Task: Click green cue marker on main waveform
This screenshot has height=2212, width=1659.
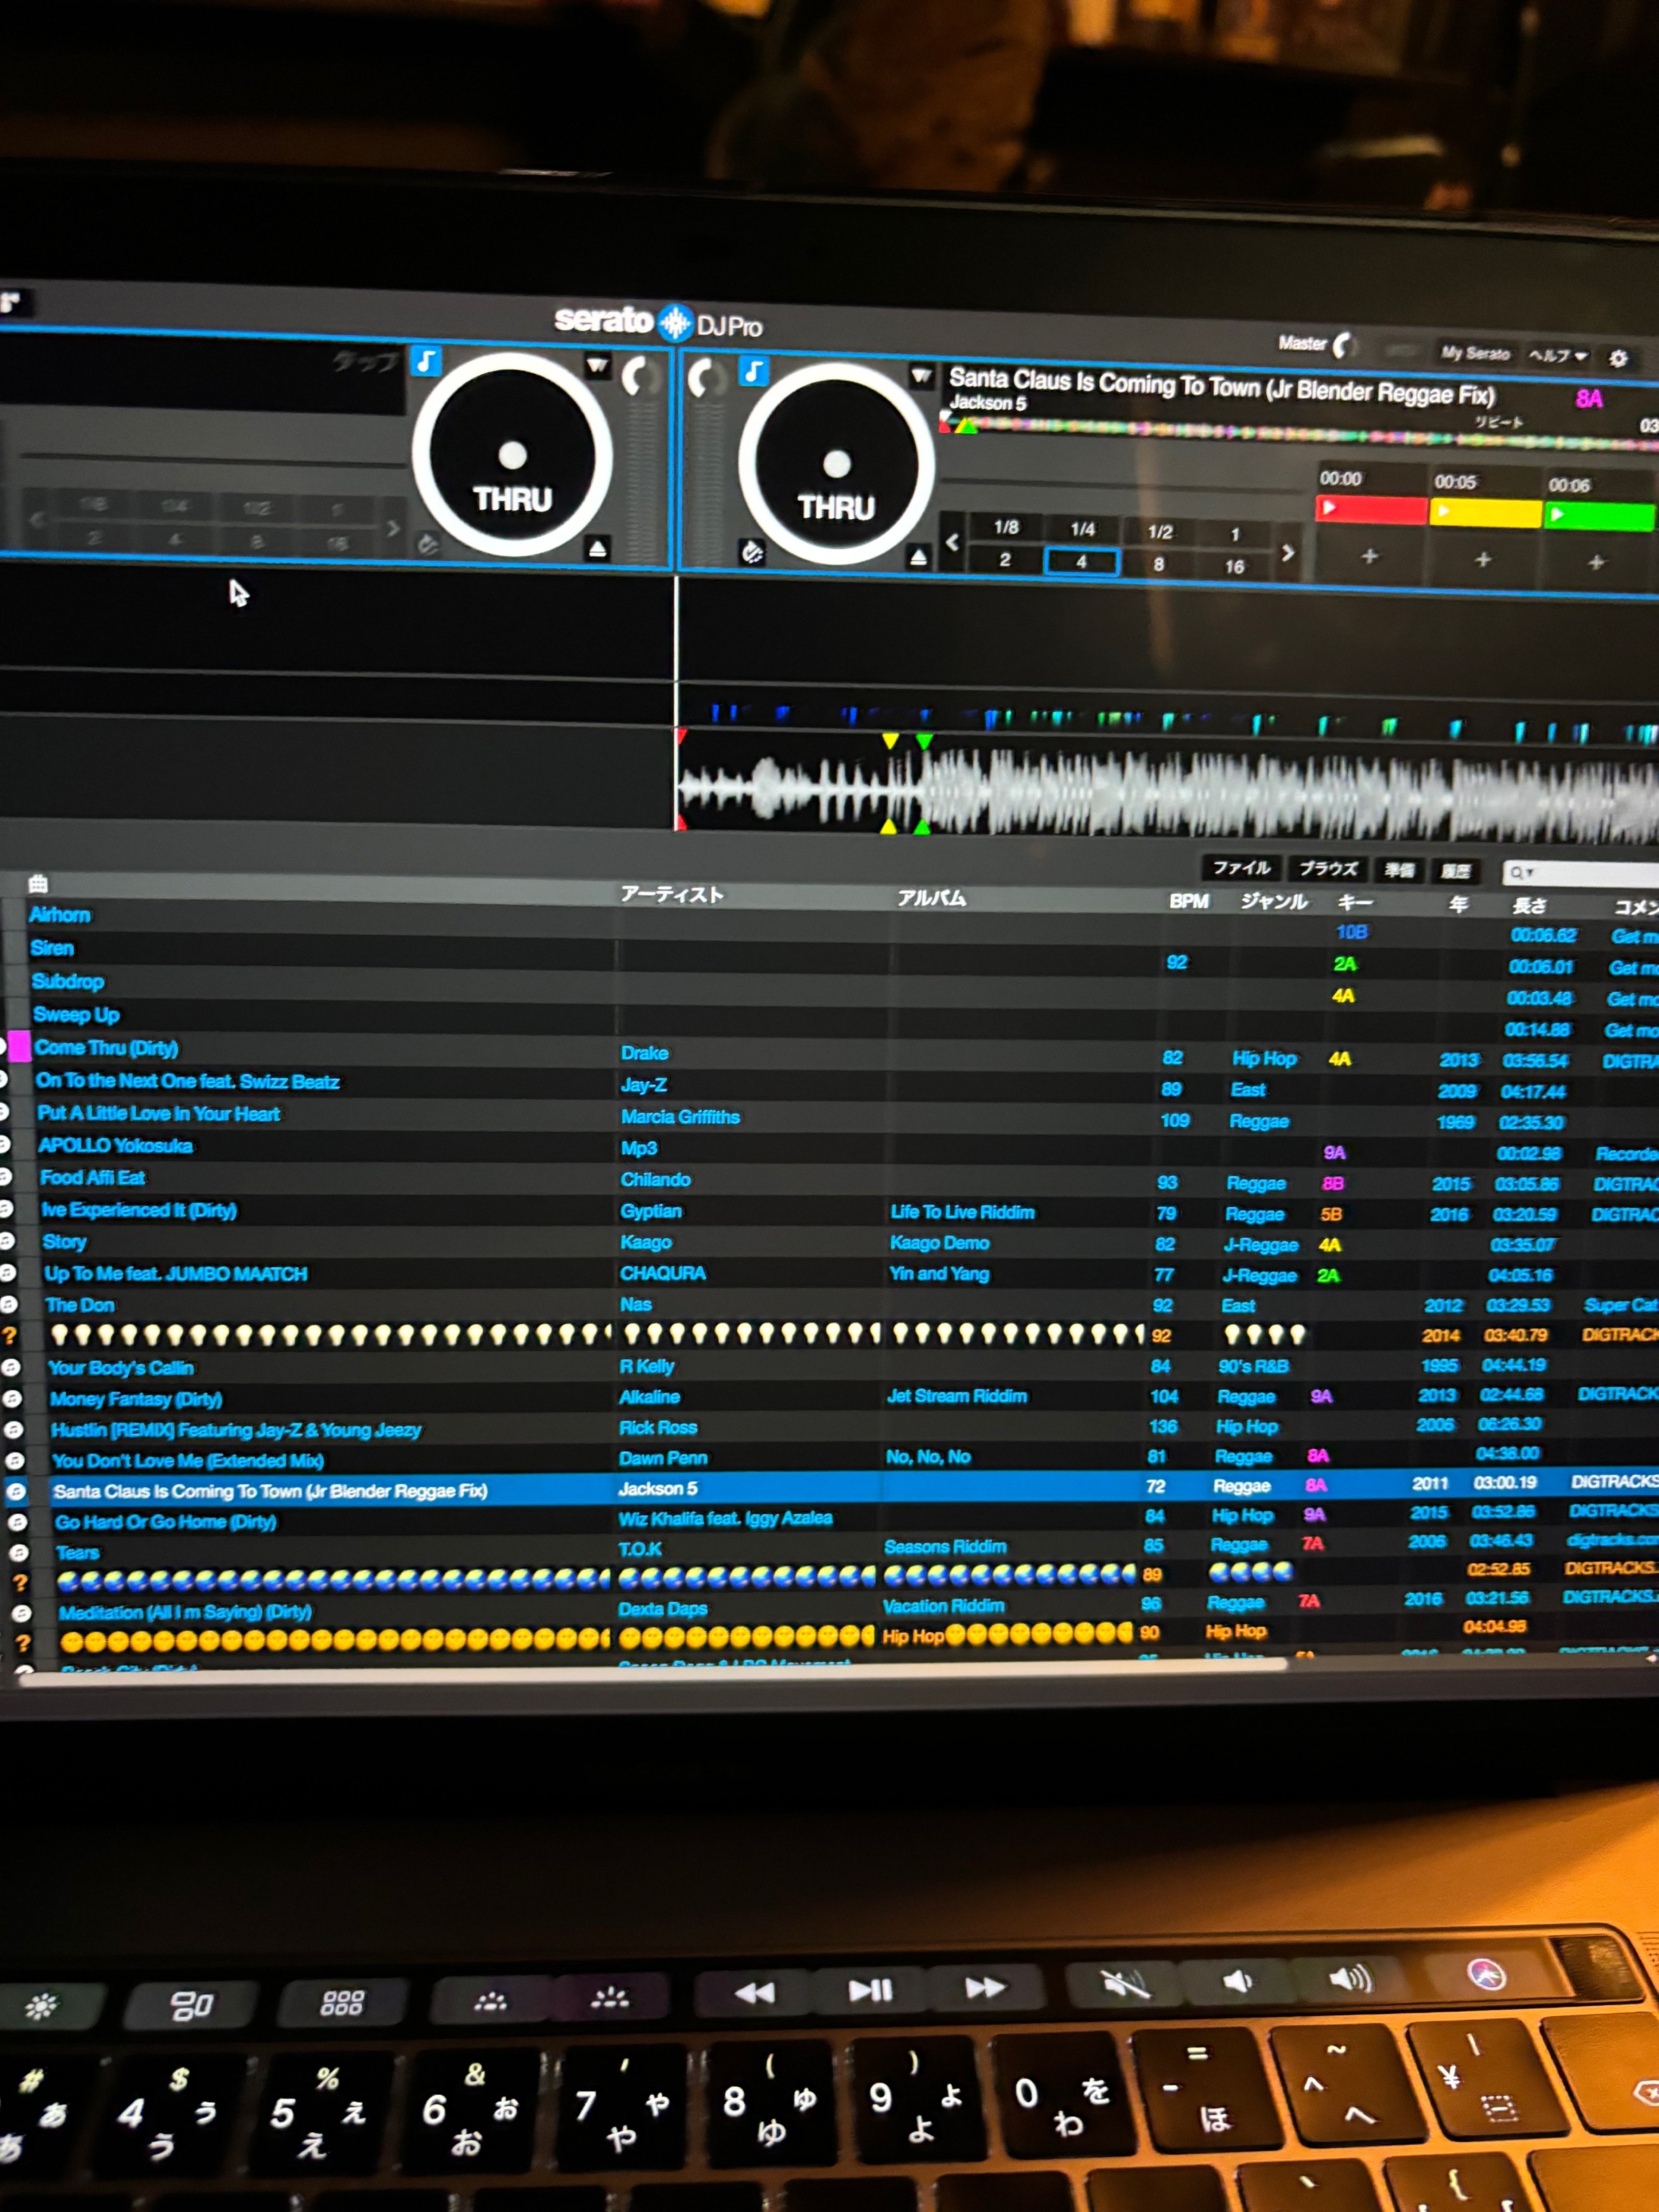Action: tap(924, 741)
